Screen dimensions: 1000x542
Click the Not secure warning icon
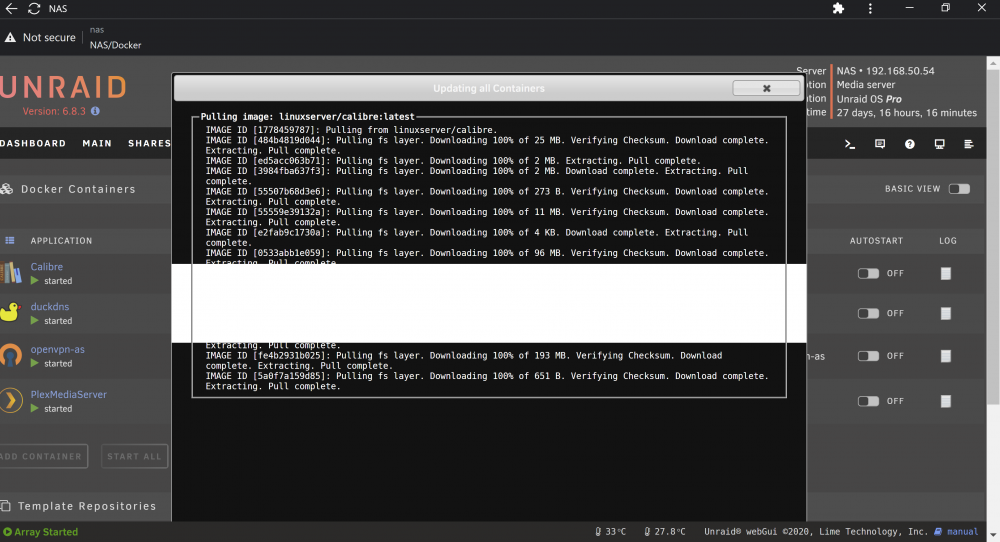(10, 38)
